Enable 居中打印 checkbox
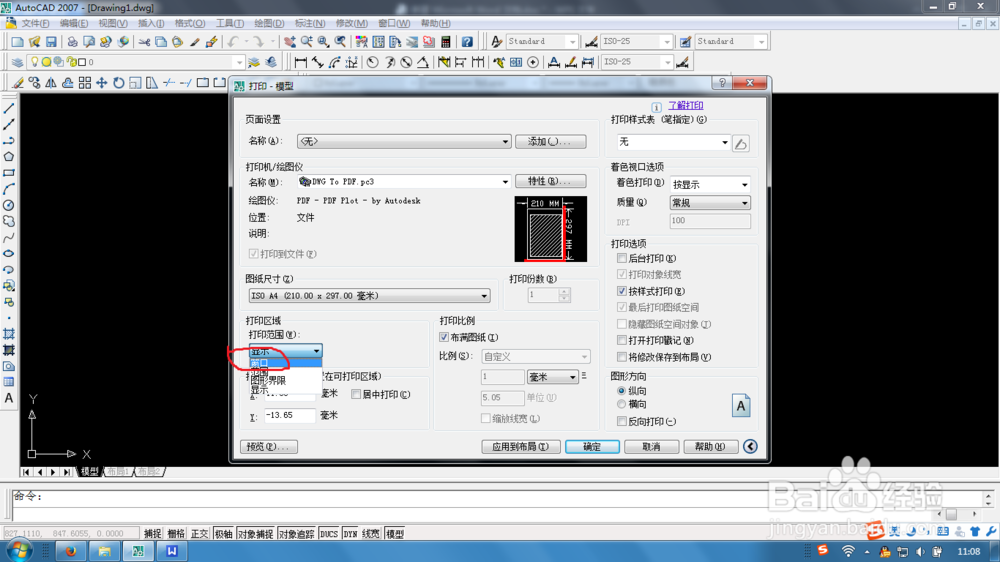The image size is (1000, 562). pyautogui.click(x=356, y=394)
